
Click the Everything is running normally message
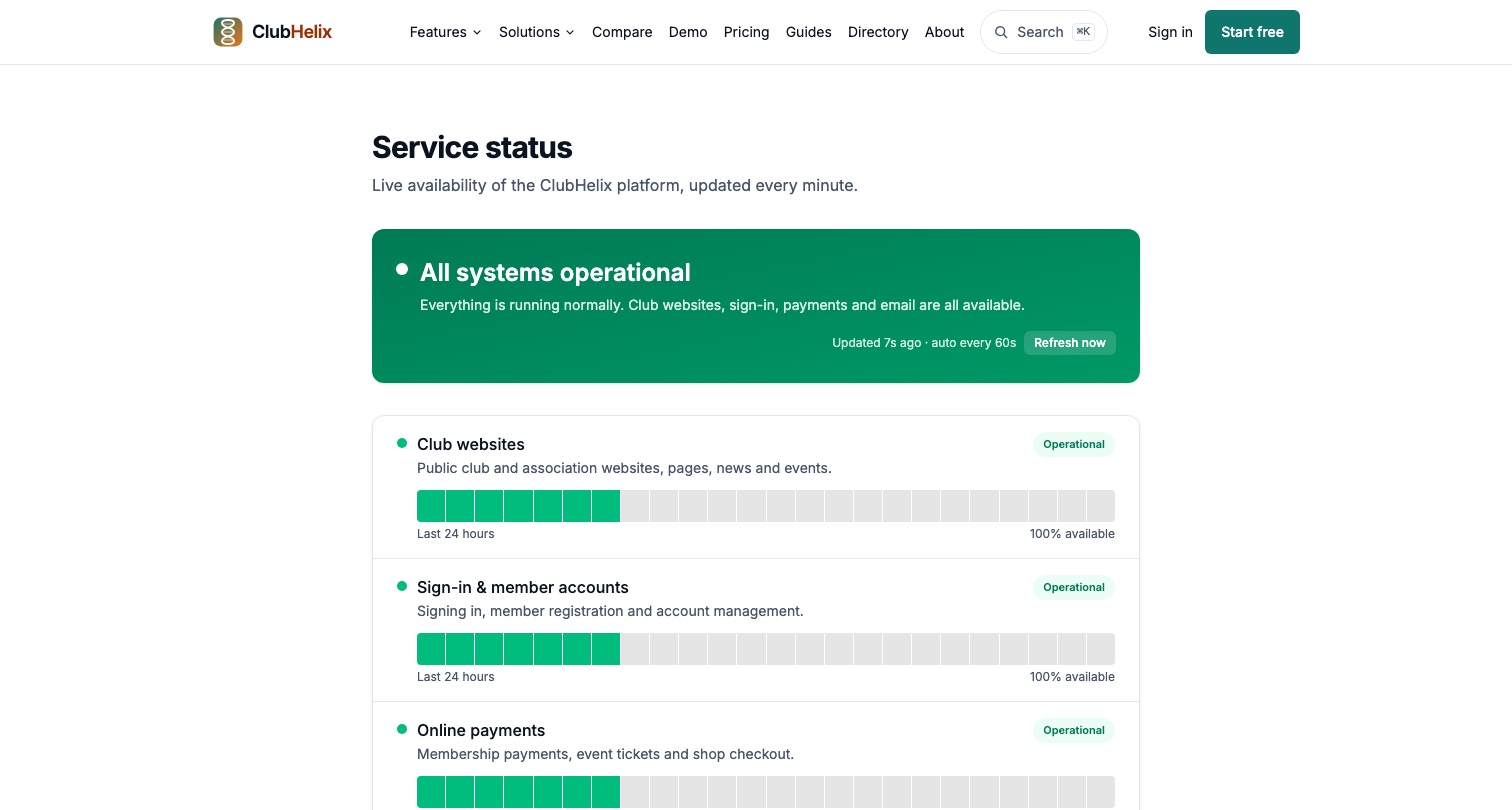pos(722,305)
